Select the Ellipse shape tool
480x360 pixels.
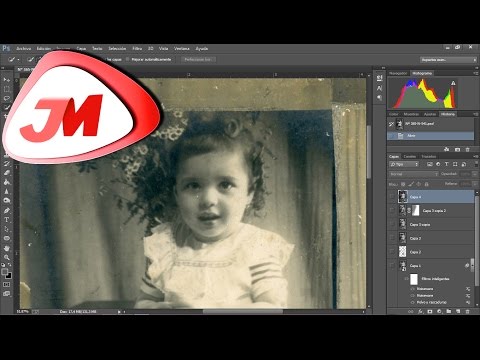coord(6,238)
